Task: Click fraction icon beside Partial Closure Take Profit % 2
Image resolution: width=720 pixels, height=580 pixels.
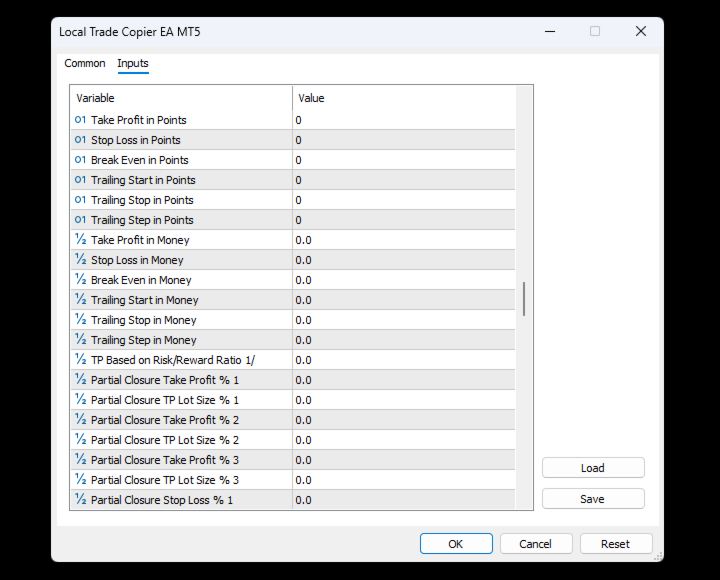Action: [x=80, y=419]
